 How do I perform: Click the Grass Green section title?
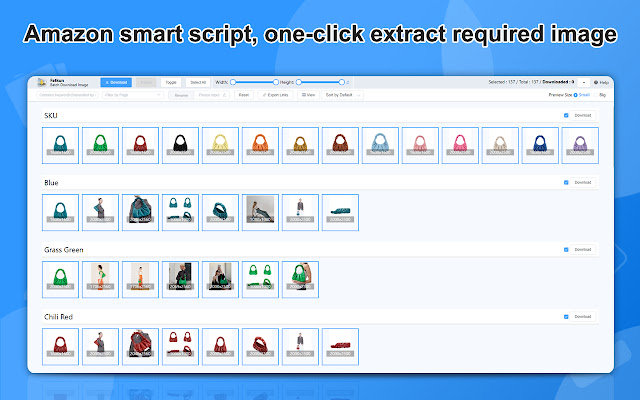64,250
